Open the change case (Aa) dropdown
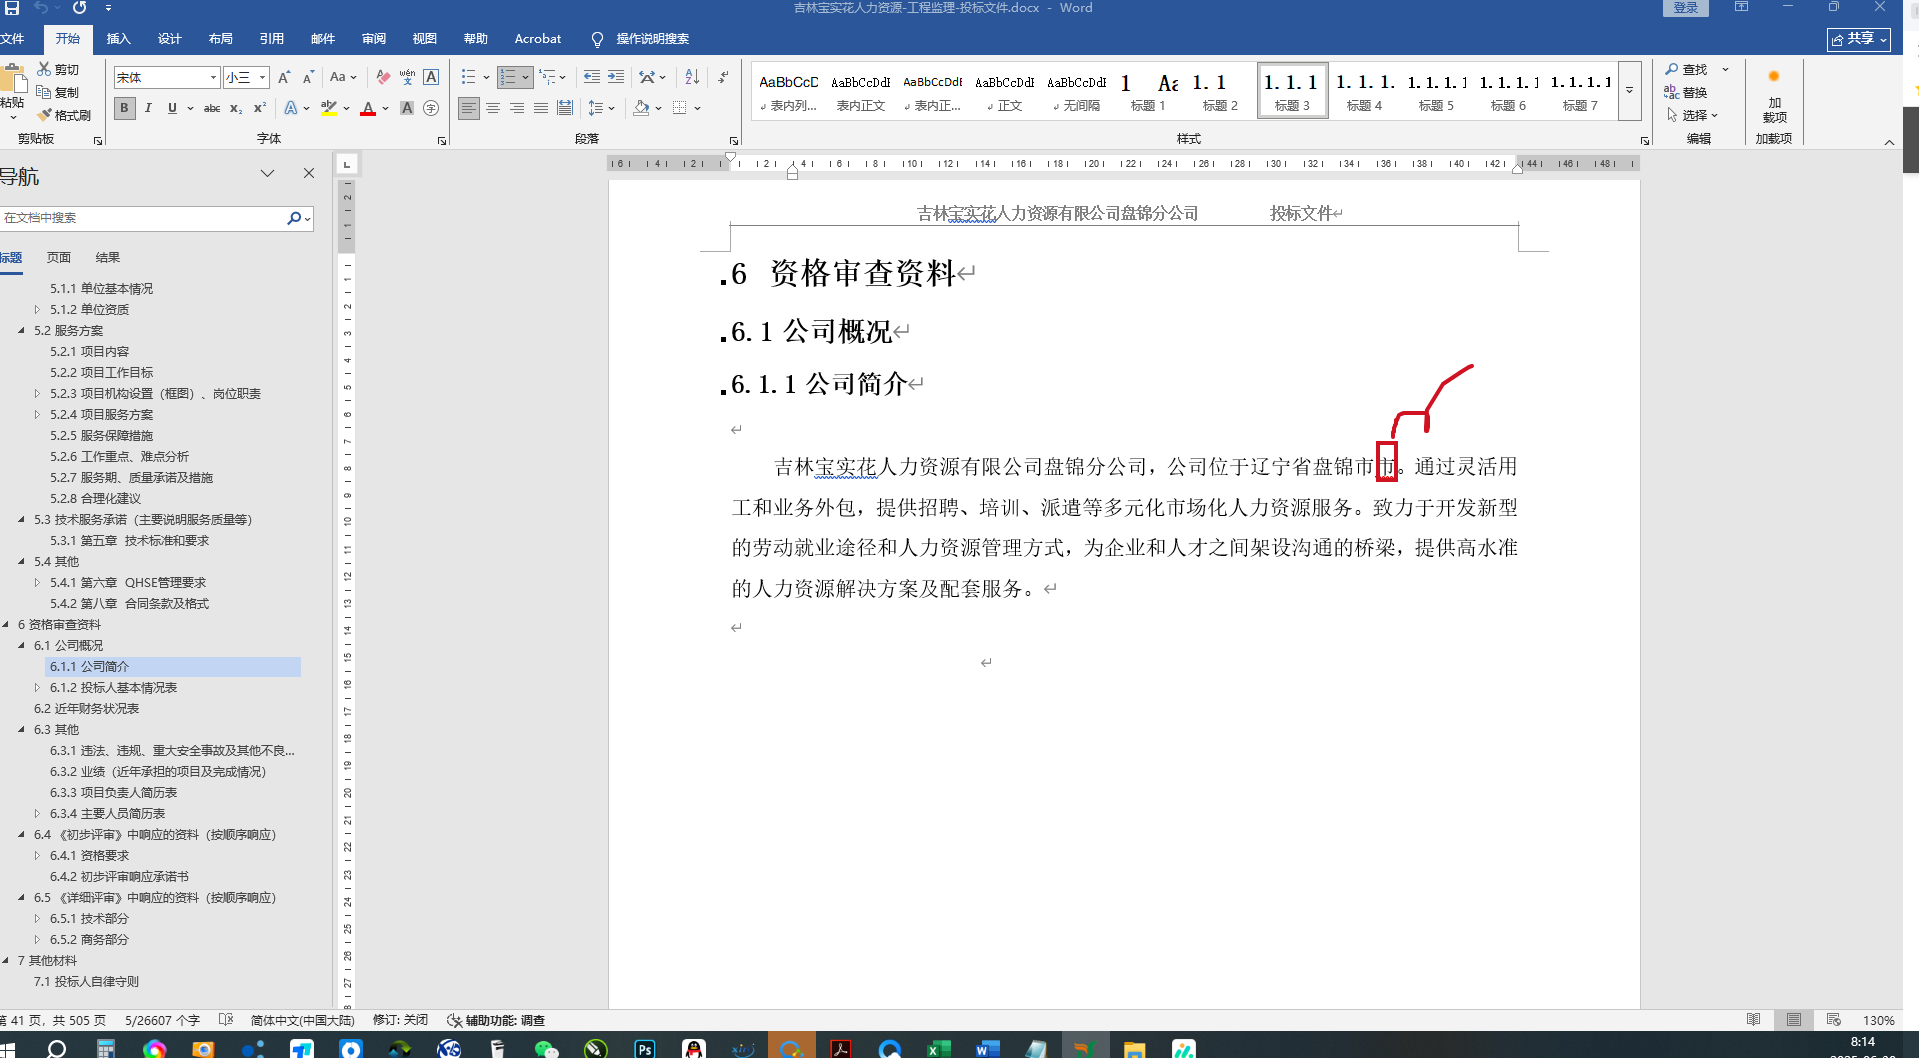 pyautogui.click(x=342, y=77)
